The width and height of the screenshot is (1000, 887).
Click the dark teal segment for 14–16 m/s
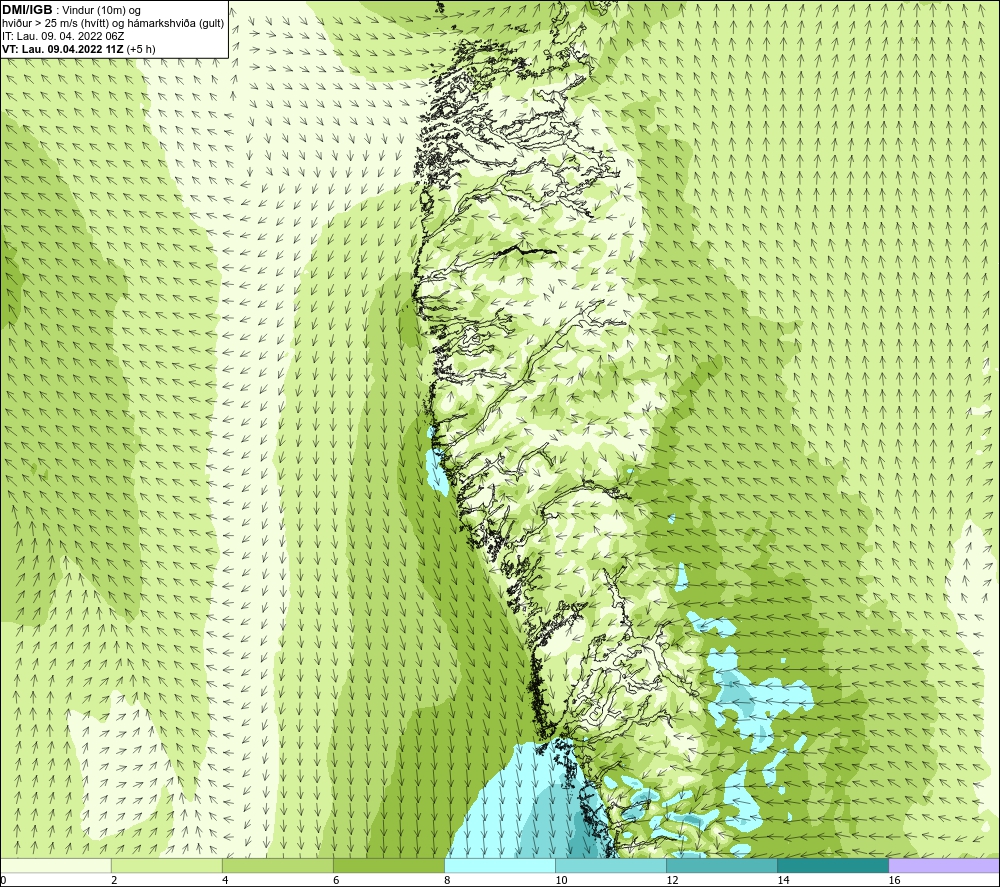[832, 865]
